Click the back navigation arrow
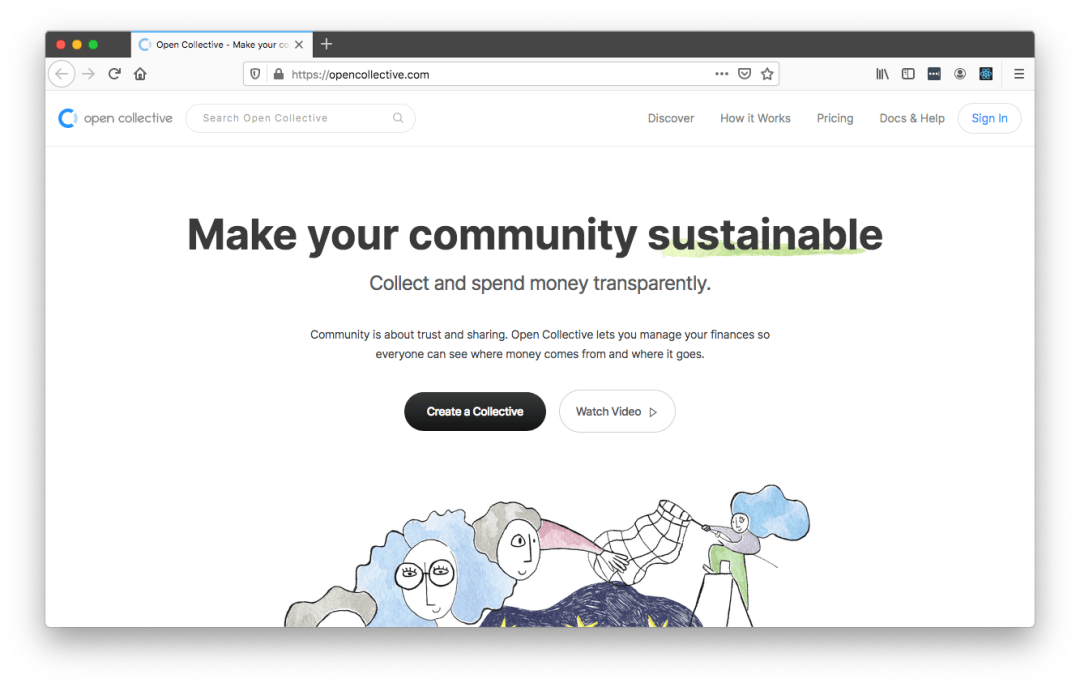This screenshot has width=1080, height=687. 61,74
